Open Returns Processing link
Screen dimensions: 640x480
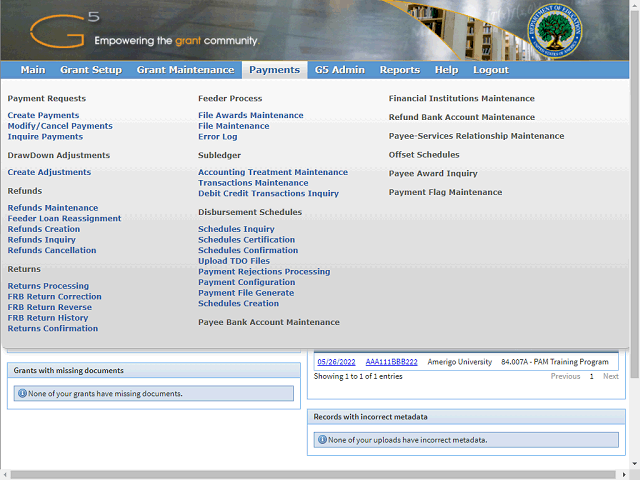48,286
